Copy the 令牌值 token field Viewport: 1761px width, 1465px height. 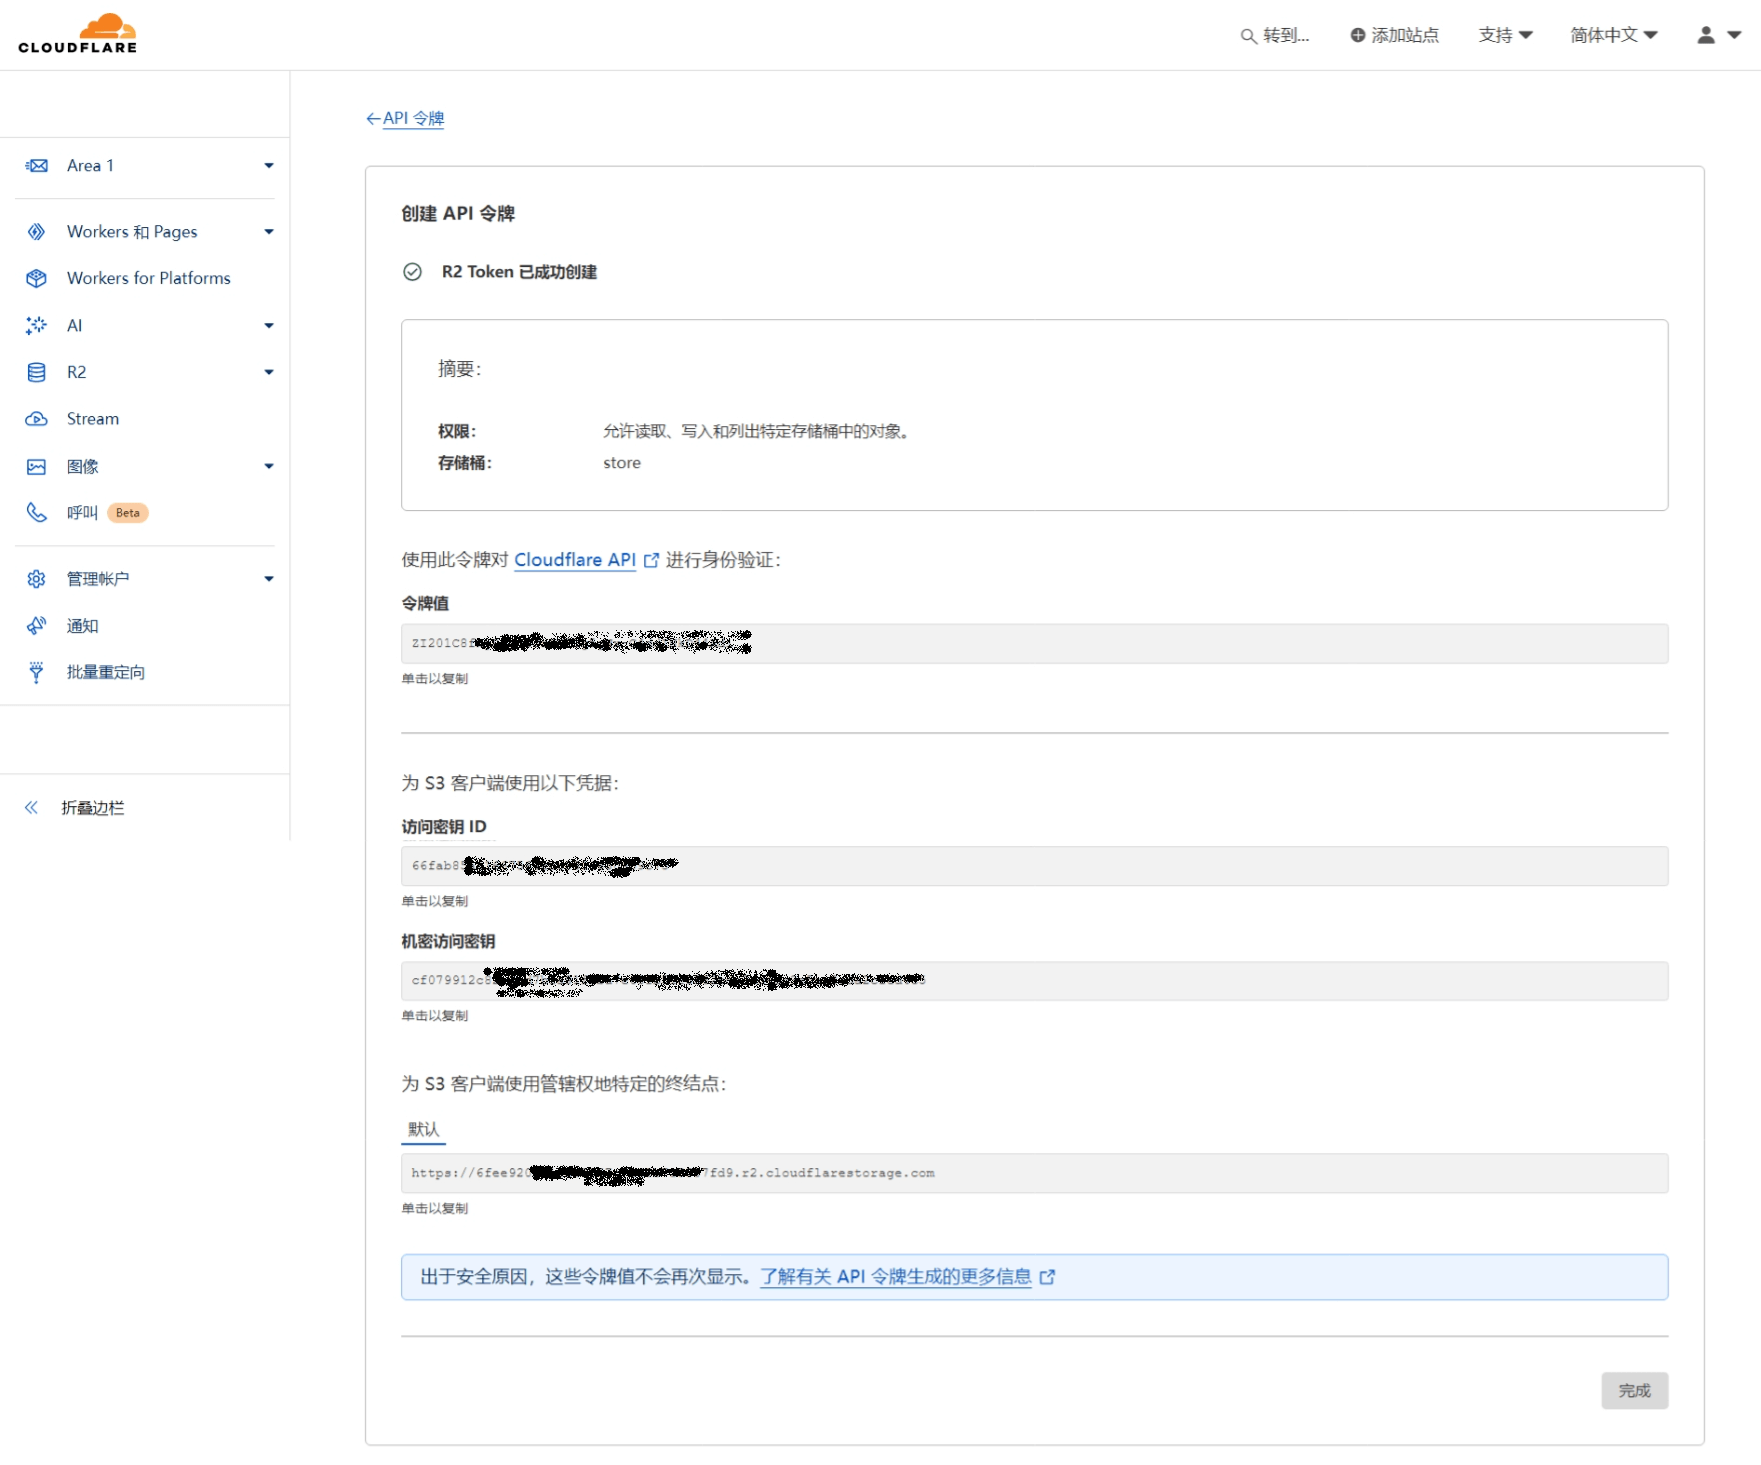(x=1034, y=643)
